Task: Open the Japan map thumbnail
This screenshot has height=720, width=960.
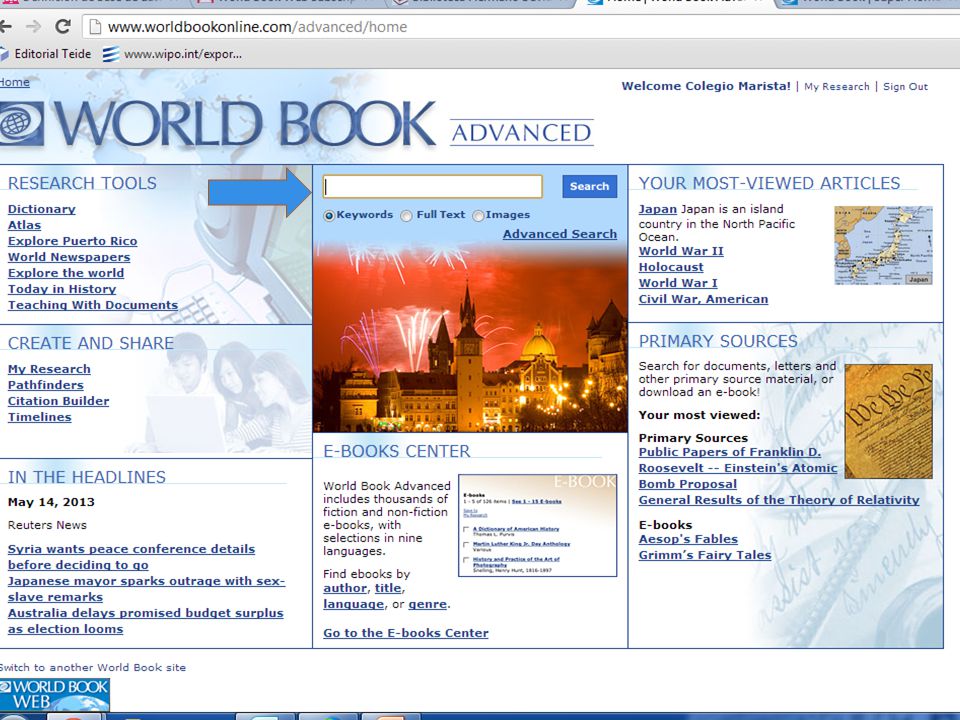Action: click(x=883, y=245)
